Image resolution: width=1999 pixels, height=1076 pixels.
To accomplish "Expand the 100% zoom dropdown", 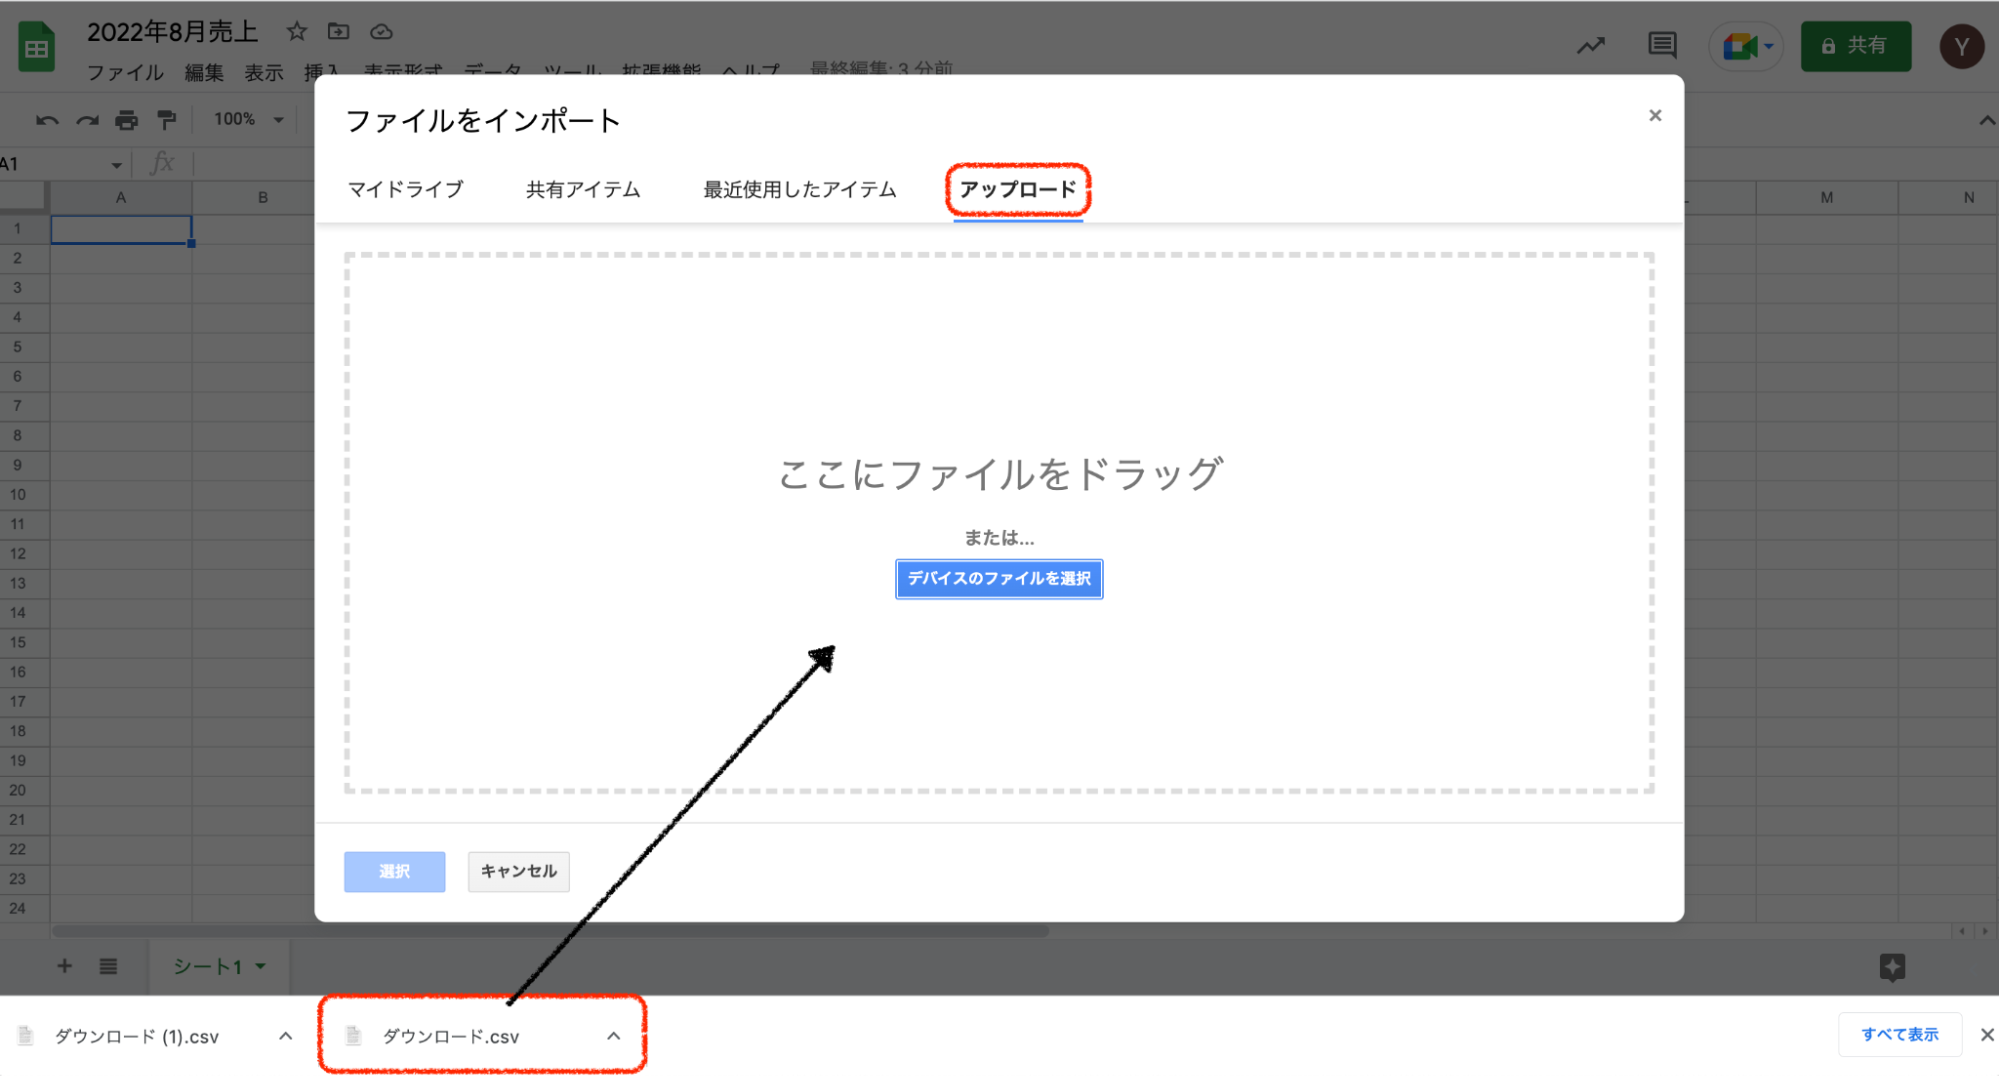I will [x=249, y=120].
